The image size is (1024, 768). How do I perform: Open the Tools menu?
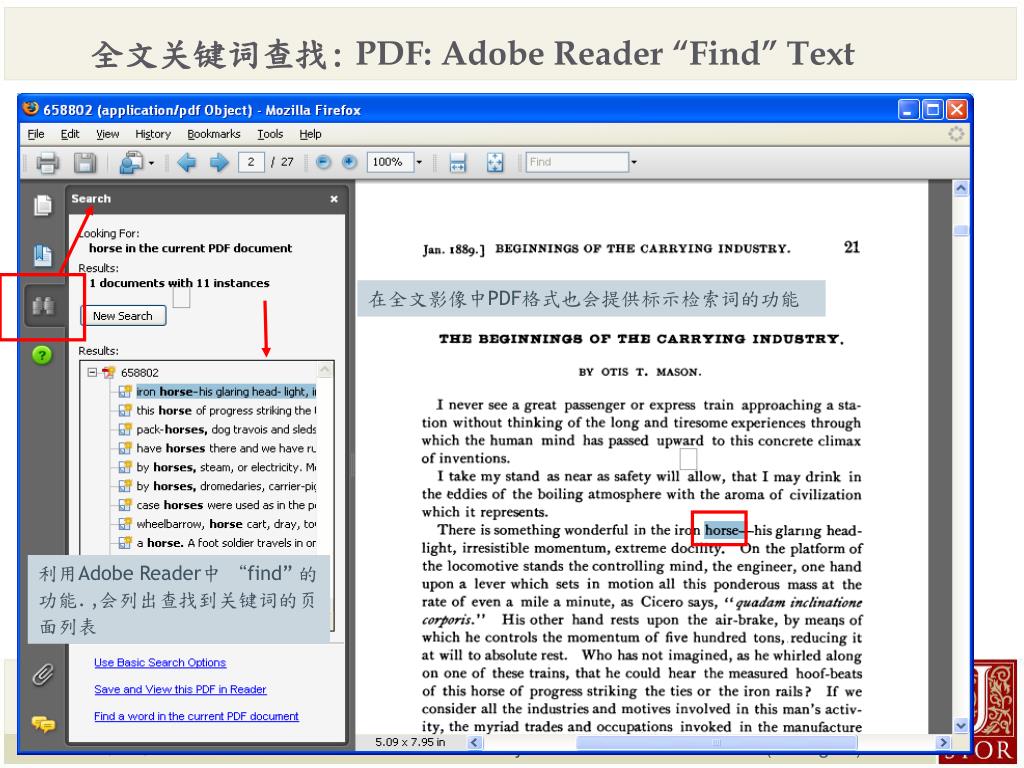tap(270, 134)
